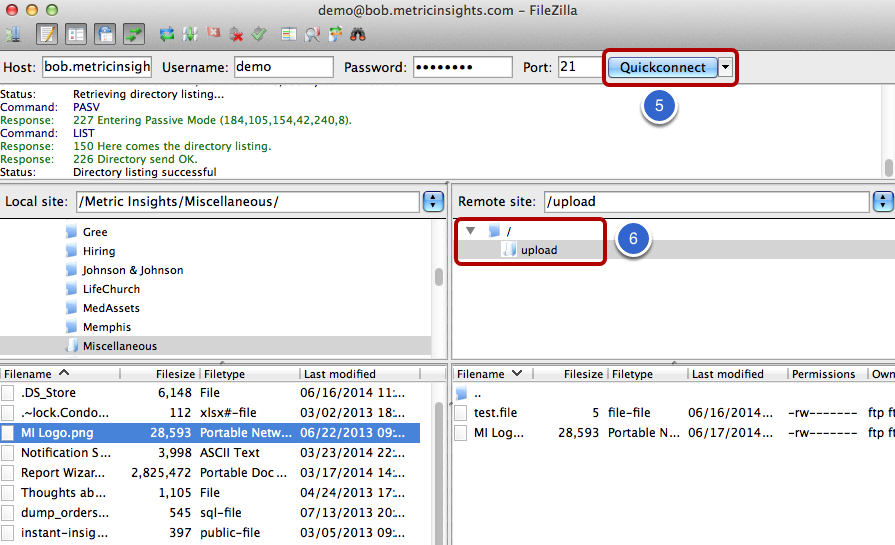Viewport: 895px width, 545px height.
Task: Sort the remote list by Last modified
Action: coord(728,374)
